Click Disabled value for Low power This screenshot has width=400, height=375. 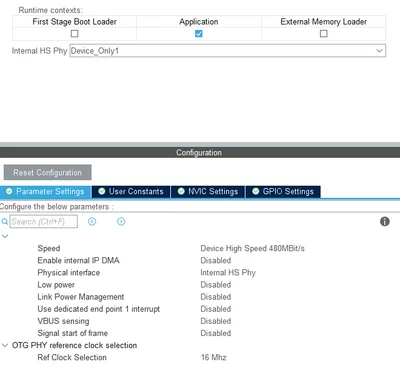tap(216, 285)
